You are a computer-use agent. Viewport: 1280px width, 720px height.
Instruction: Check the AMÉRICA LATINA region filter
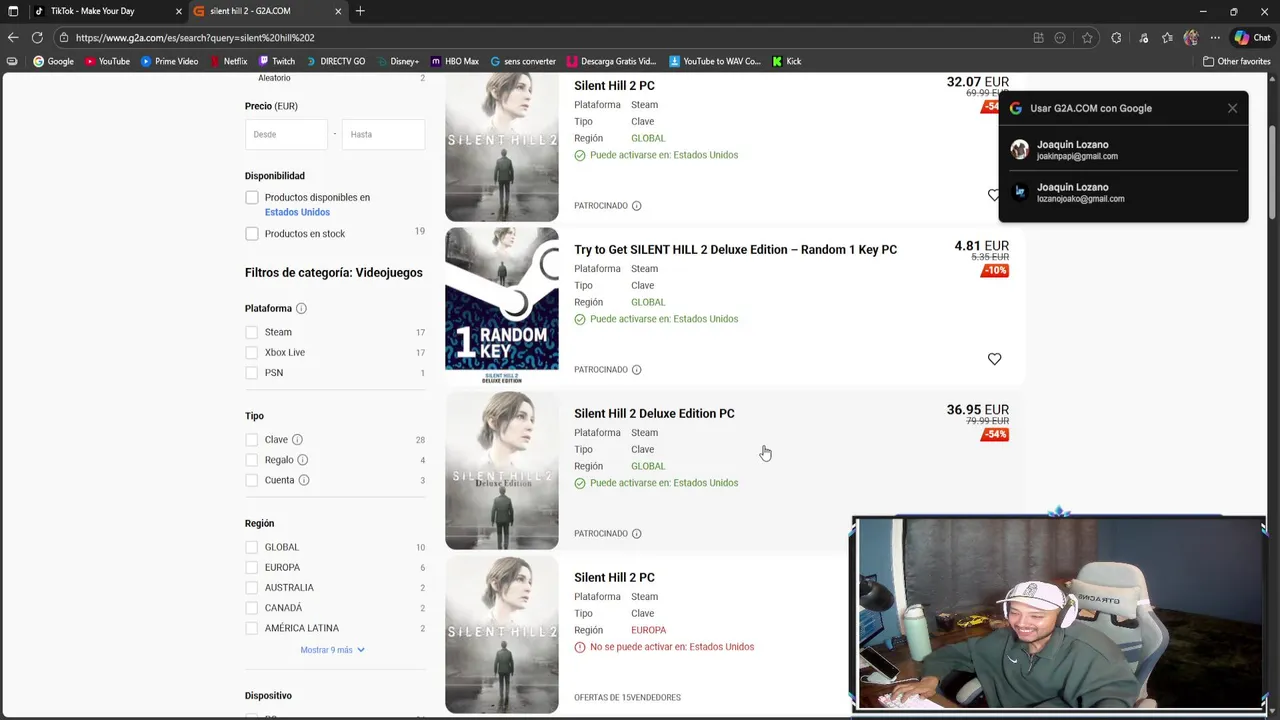click(x=252, y=628)
